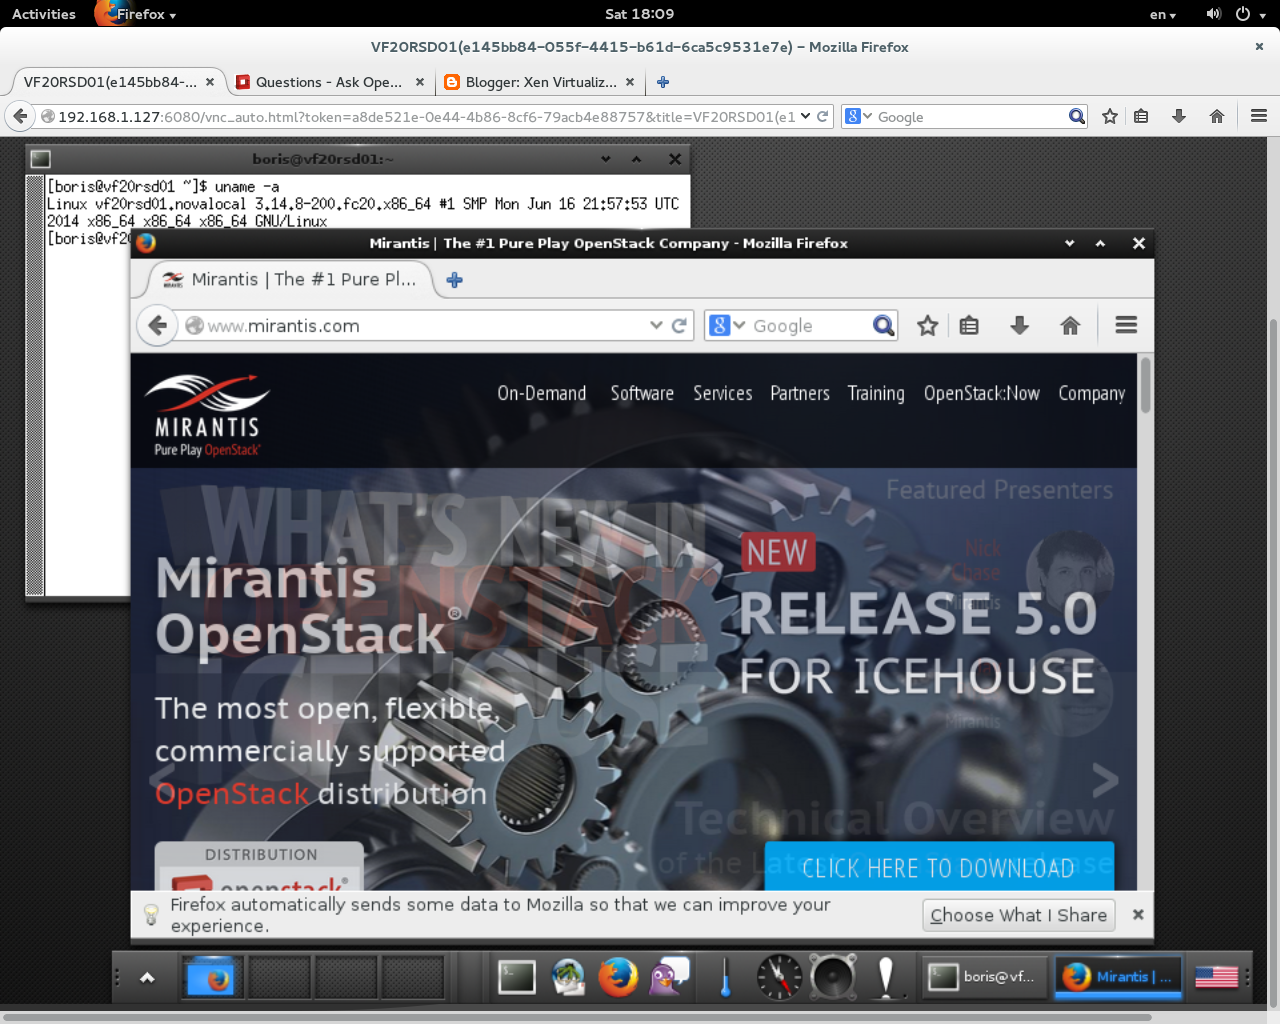Show bookmarks list in inner Firefox
The height and width of the screenshot is (1024, 1280).
[x=969, y=325]
